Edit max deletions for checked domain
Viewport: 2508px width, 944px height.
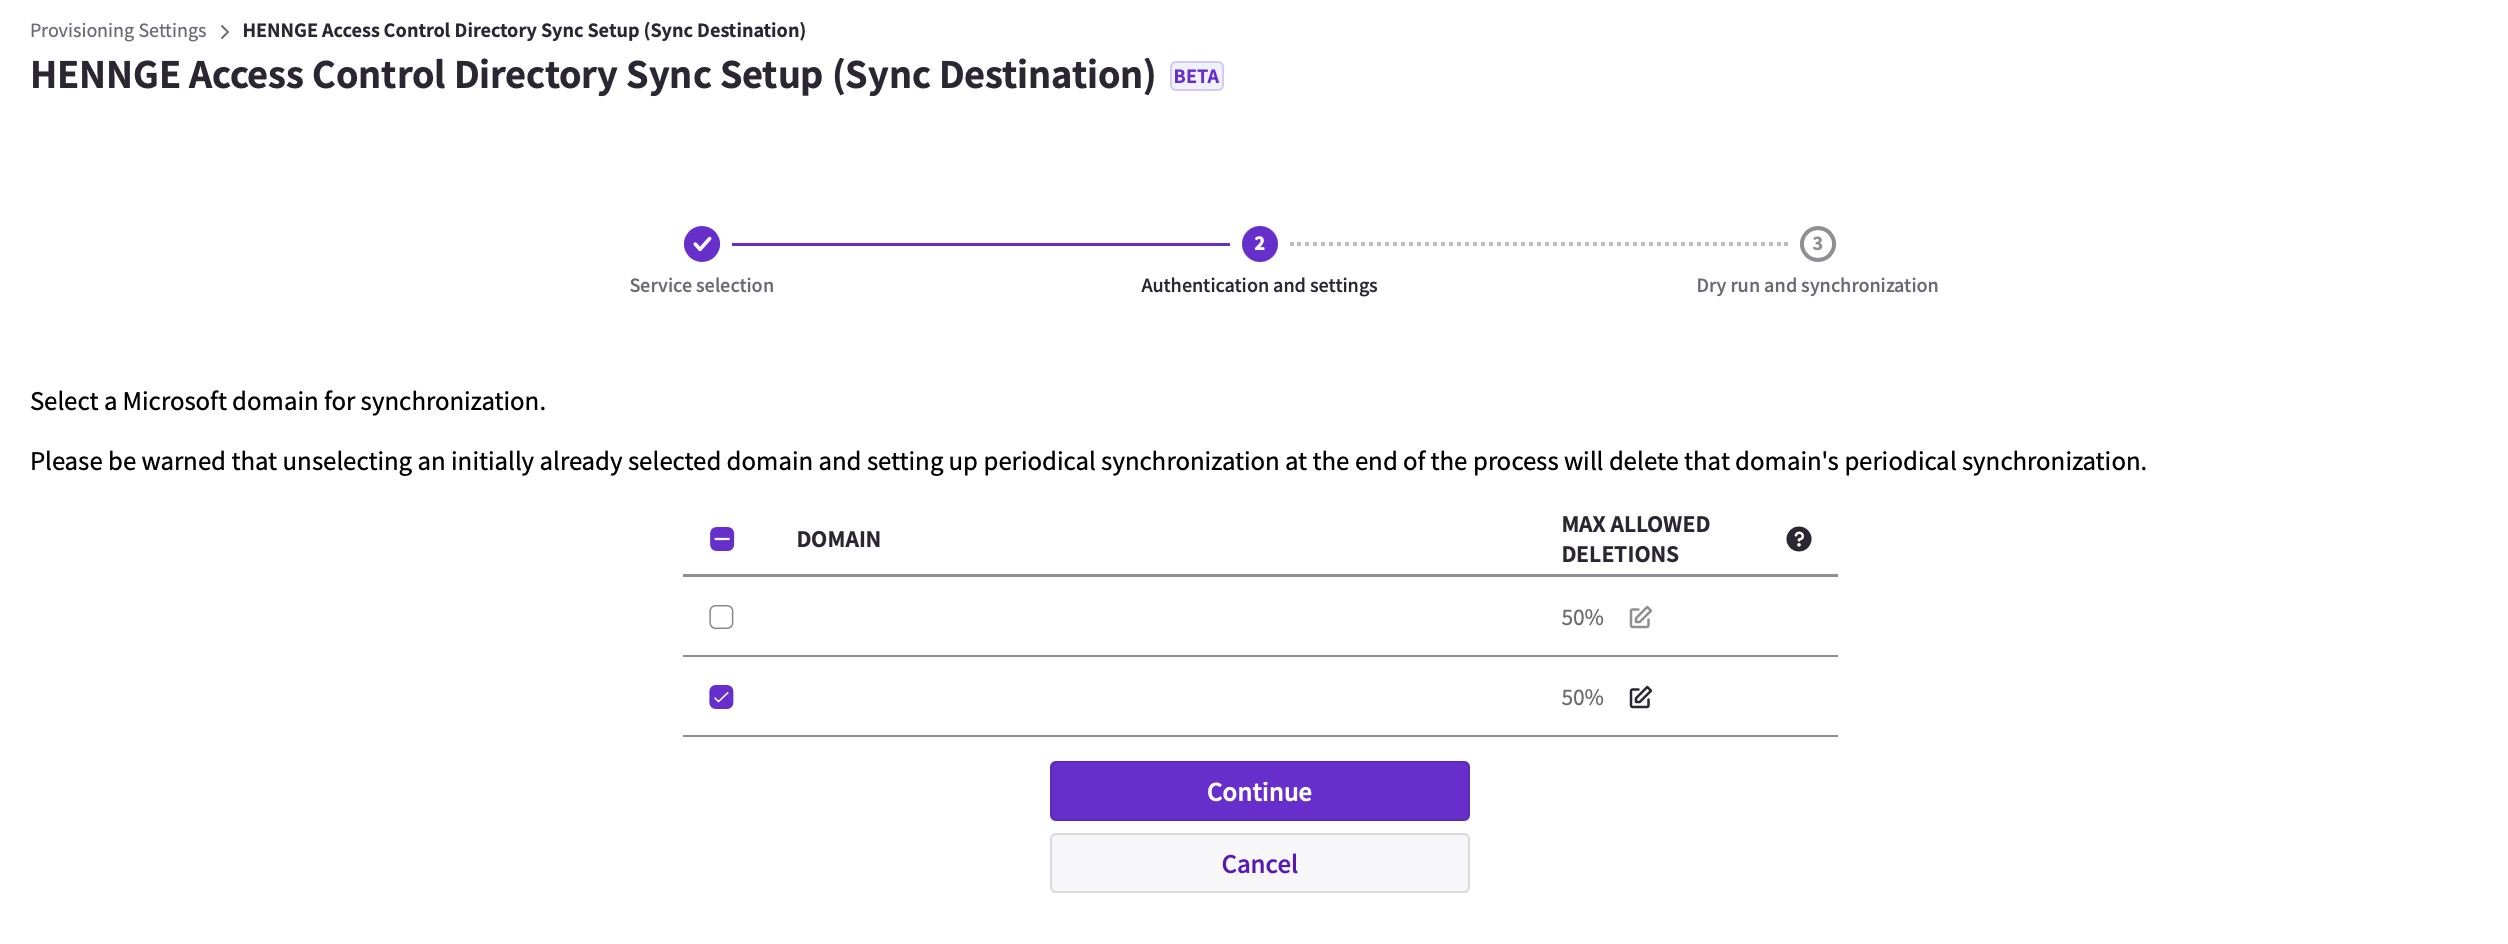pos(1640,697)
